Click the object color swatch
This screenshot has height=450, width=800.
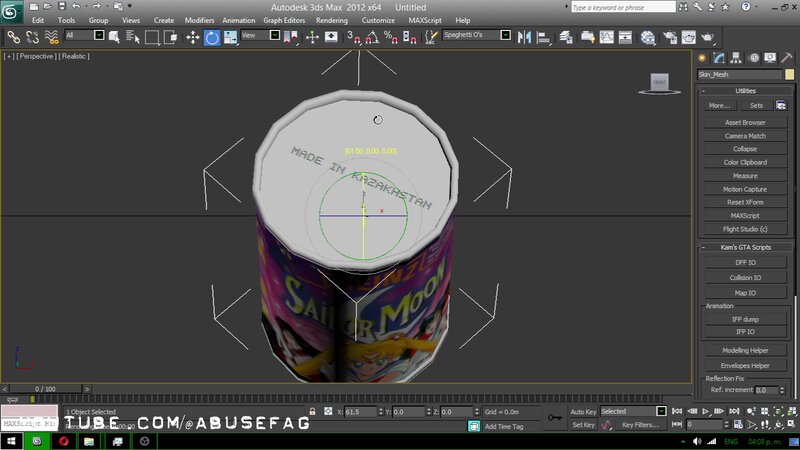(x=790, y=74)
